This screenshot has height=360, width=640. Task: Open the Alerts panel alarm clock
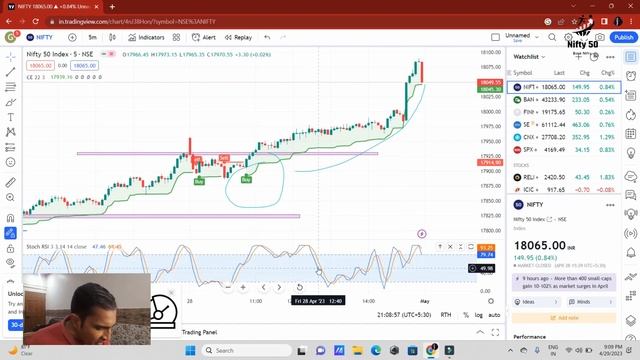[x=631, y=76]
